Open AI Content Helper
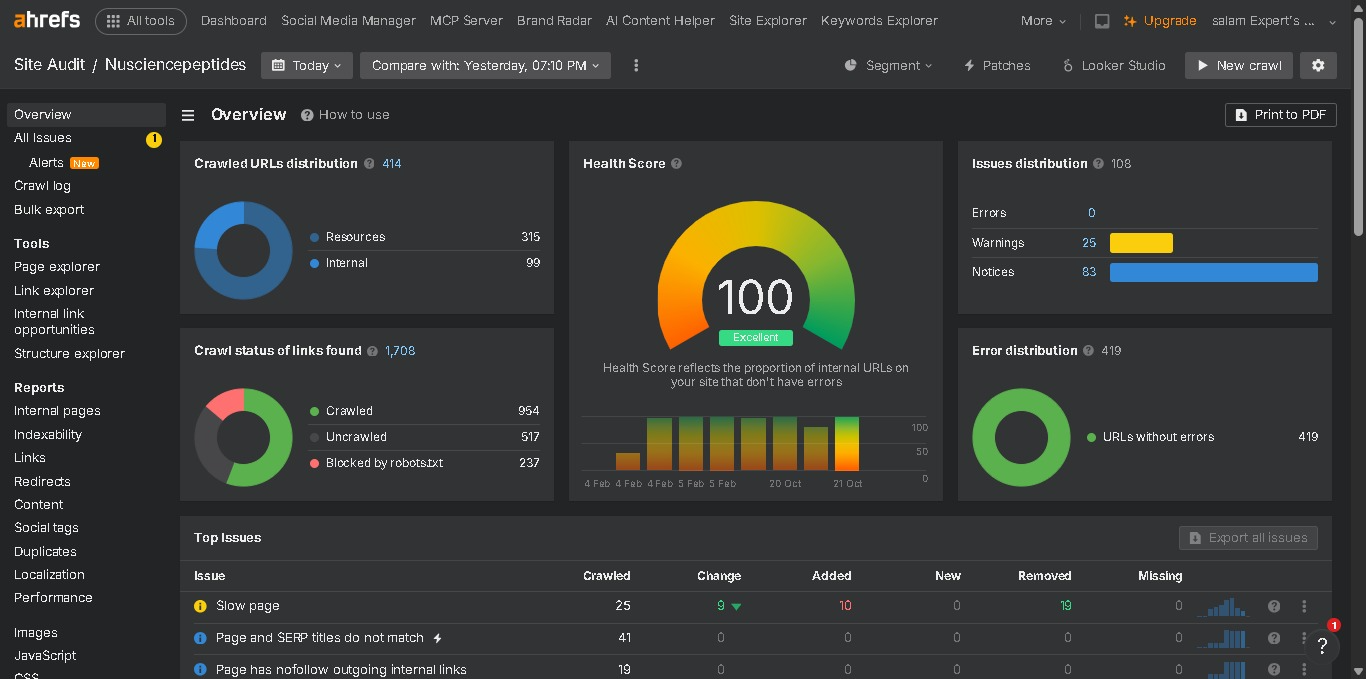 pos(660,21)
